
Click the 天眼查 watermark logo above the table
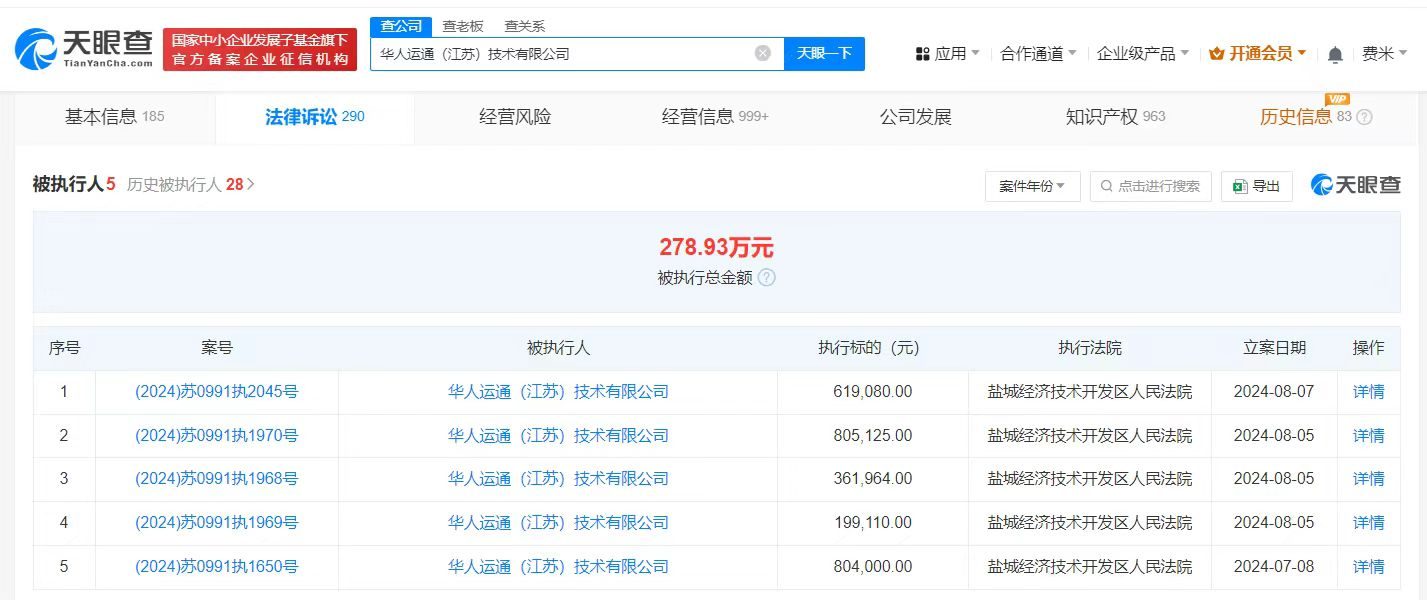1355,185
